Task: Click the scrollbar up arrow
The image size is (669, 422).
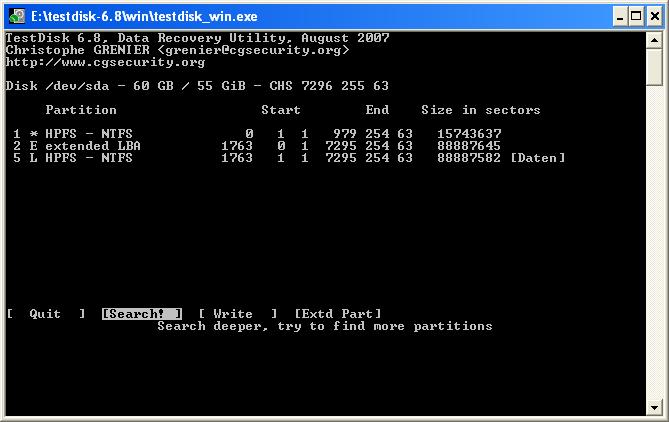Action: (x=654, y=41)
